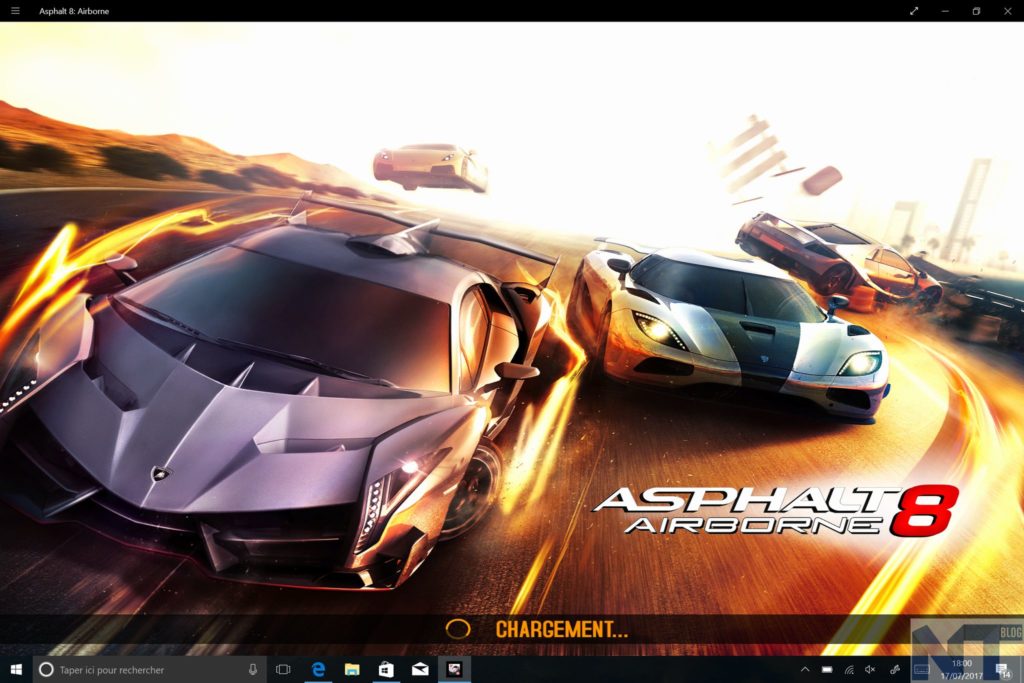Minimize the Asphalt 8 window
Viewport: 1024px width, 683px height.
click(x=945, y=10)
